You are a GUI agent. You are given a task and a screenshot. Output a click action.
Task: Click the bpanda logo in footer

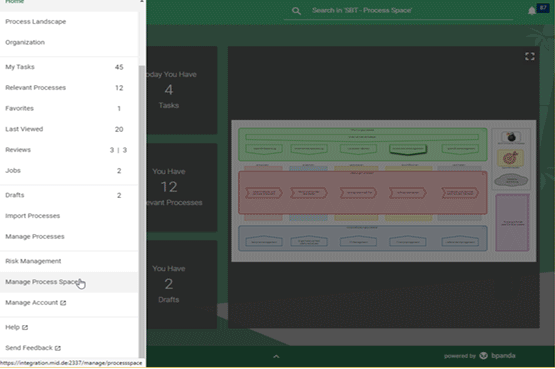484,356
